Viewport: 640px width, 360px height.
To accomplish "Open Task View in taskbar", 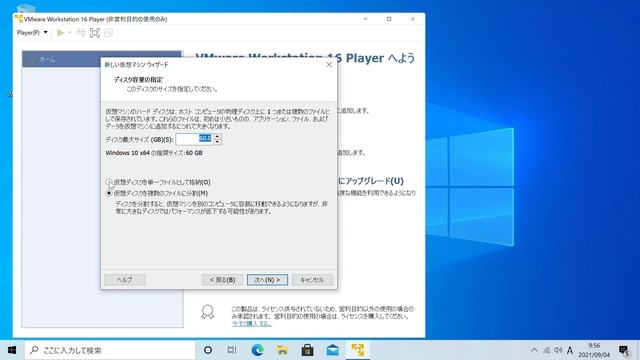I will pos(232,350).
